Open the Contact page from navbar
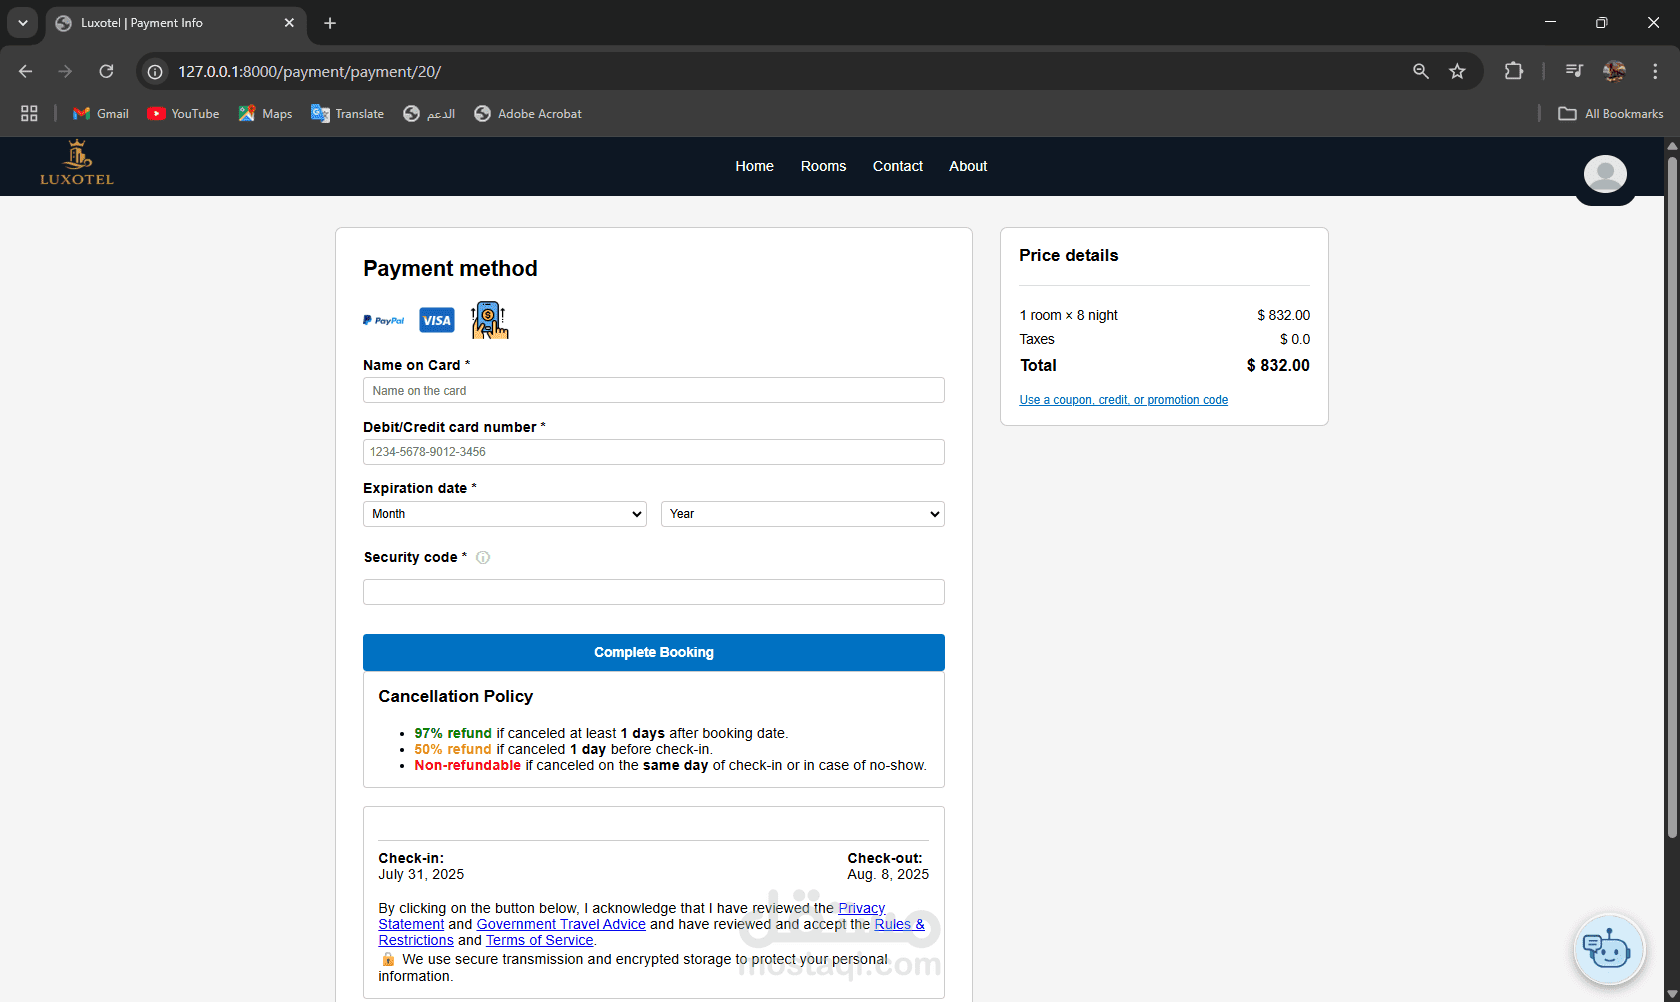The width and height of the screenshot is (1680, 1002). pyautogui.click(x=897, y=166)
